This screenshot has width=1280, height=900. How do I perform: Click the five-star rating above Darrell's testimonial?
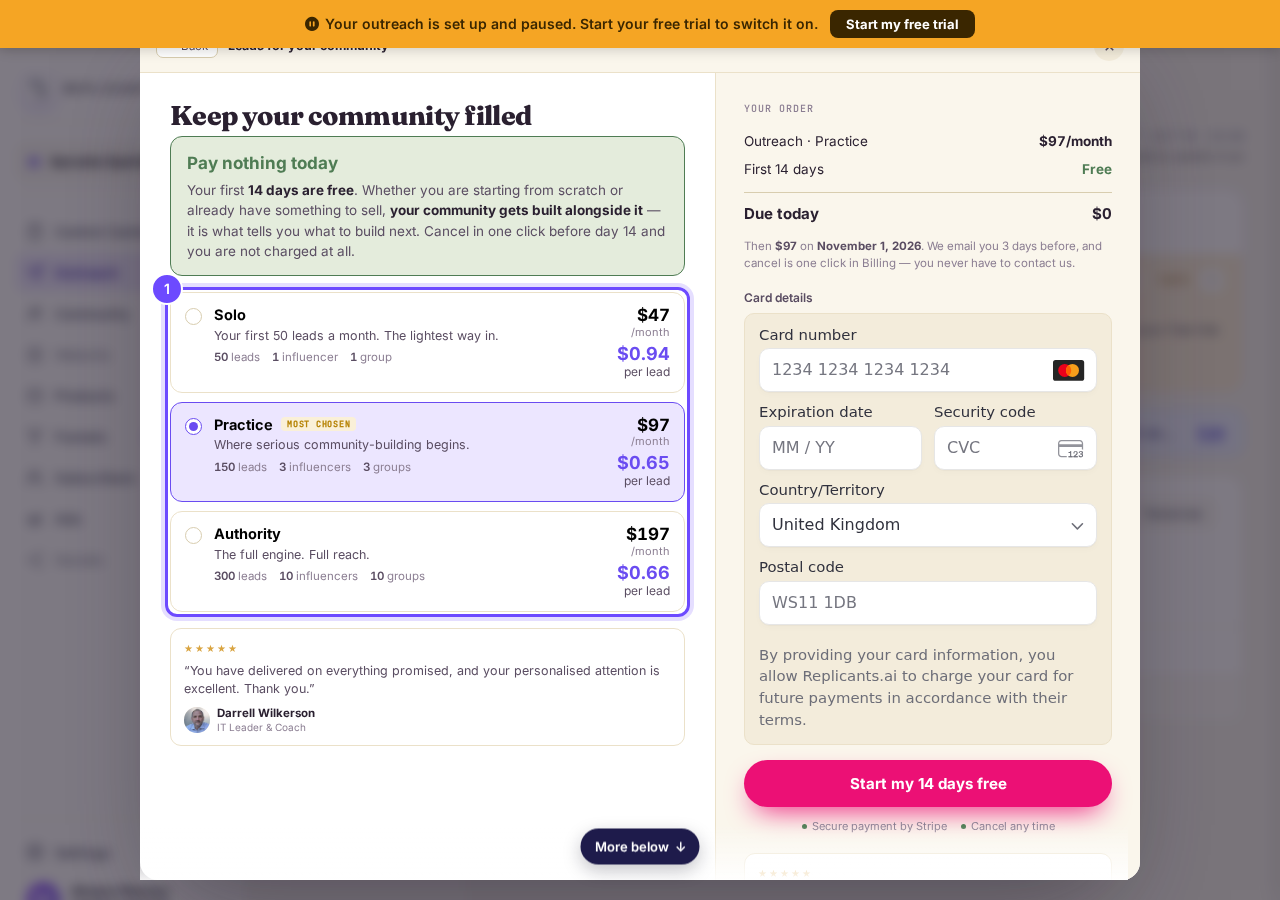click(210, 649)
